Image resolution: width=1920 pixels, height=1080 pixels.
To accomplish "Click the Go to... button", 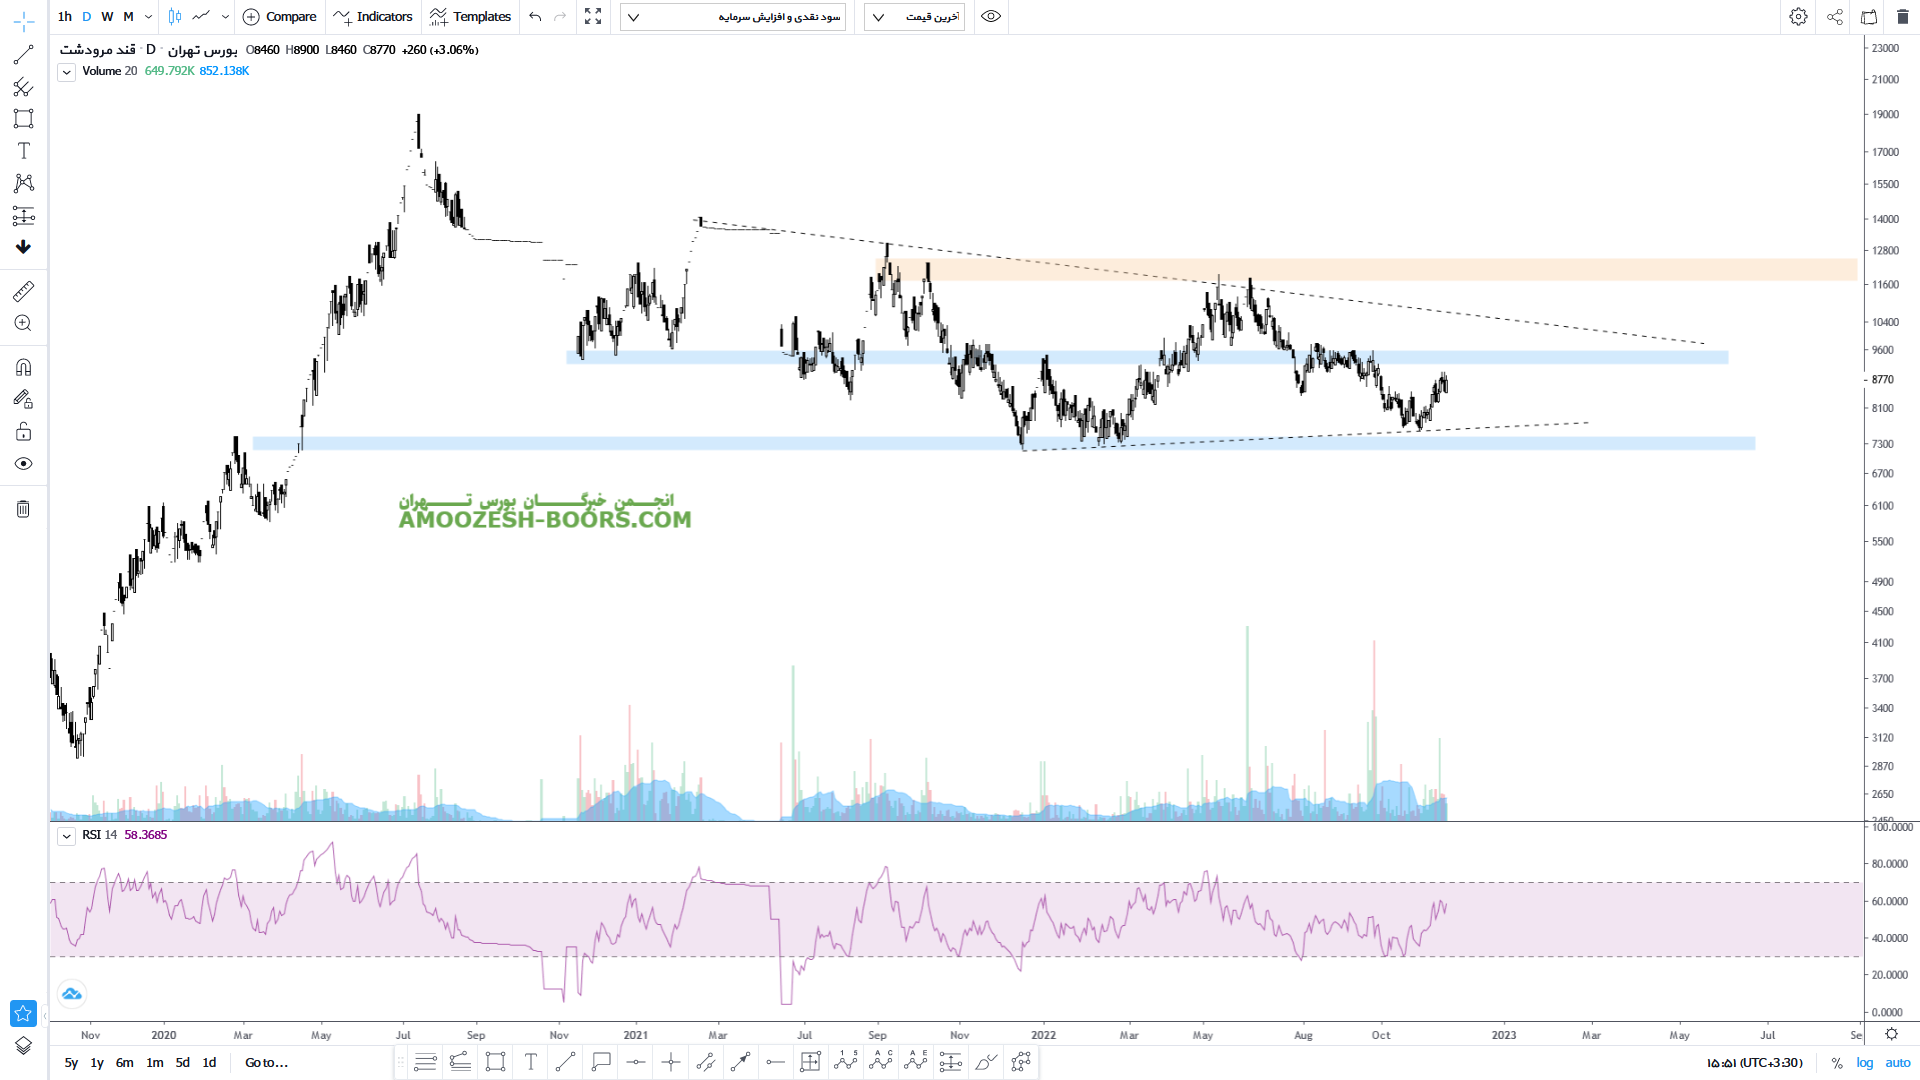I will [x=266, y=1063].
